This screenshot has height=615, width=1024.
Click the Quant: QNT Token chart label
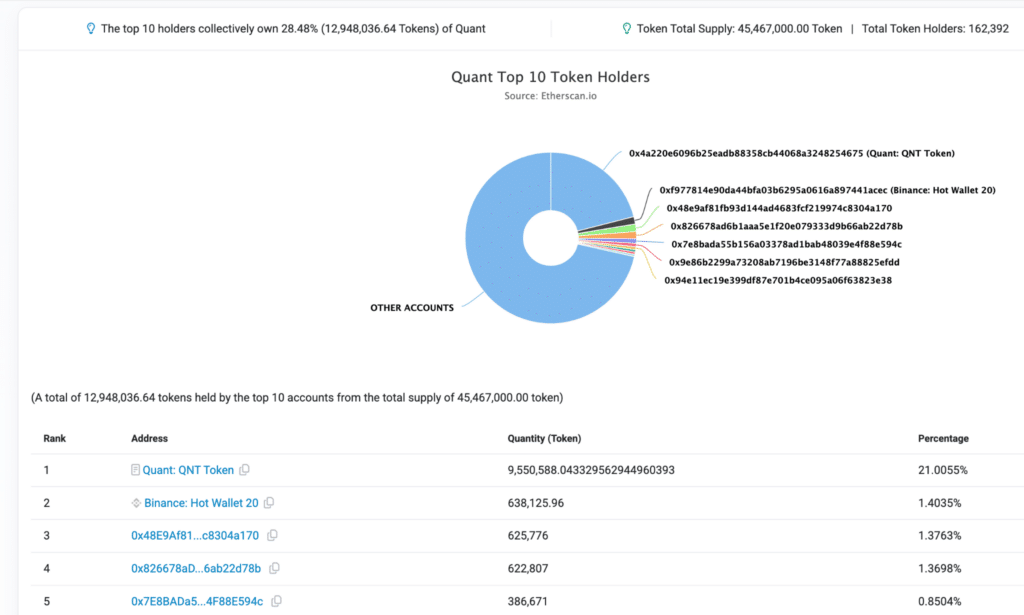pyautogui.click(x=792, y=153)
